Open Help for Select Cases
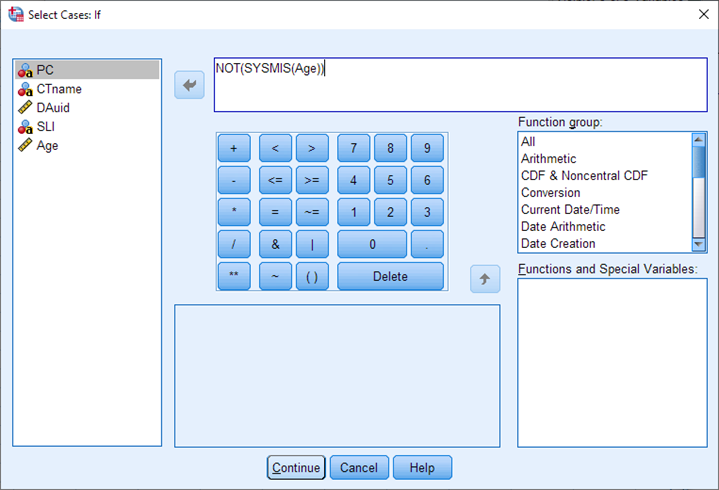719x490 pixels. click(x=422, y=468)
